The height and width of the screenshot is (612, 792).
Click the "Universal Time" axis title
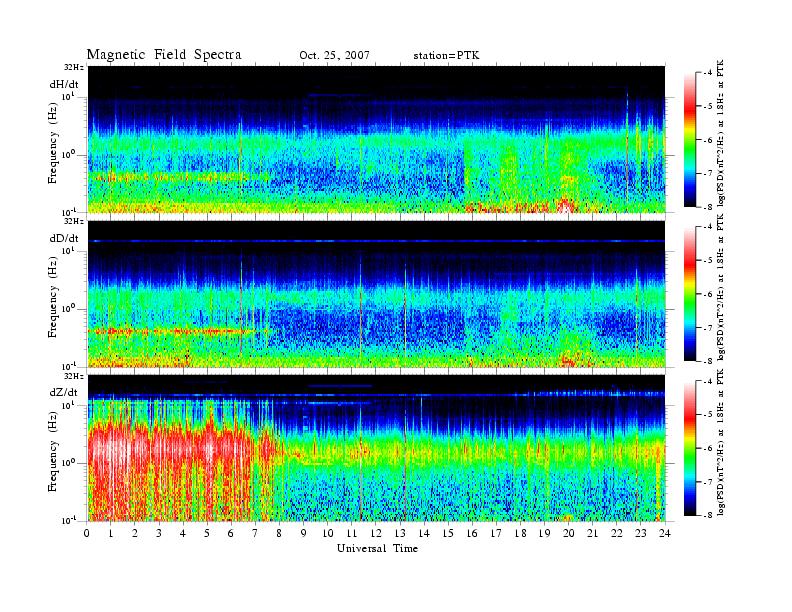click(x=377, y=548)
